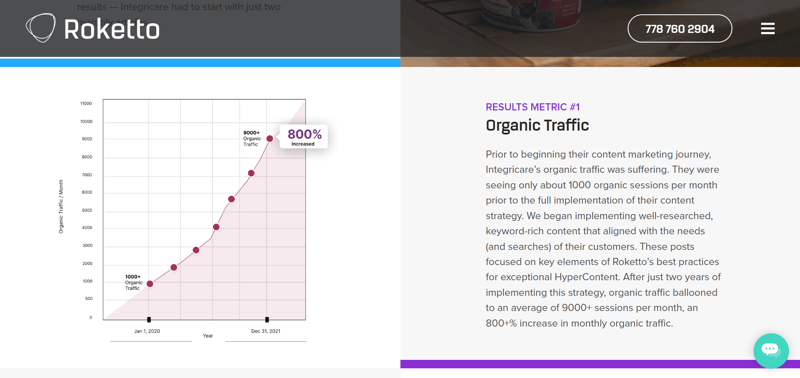Click the Jan 1, 2020 axis marker
Image resolution: width=800 pixels, height=378 pixels.
click(x=148, y=320)
